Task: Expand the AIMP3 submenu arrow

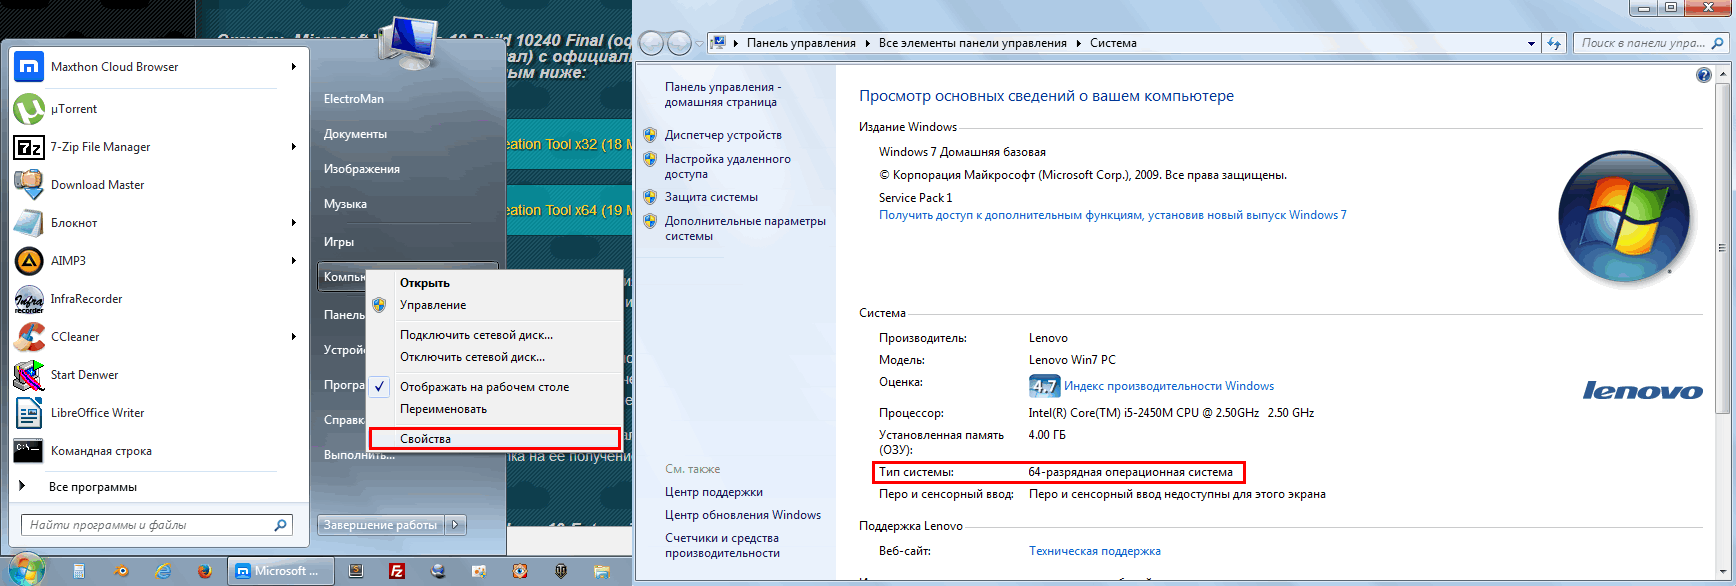Action: tap(293, 261)
